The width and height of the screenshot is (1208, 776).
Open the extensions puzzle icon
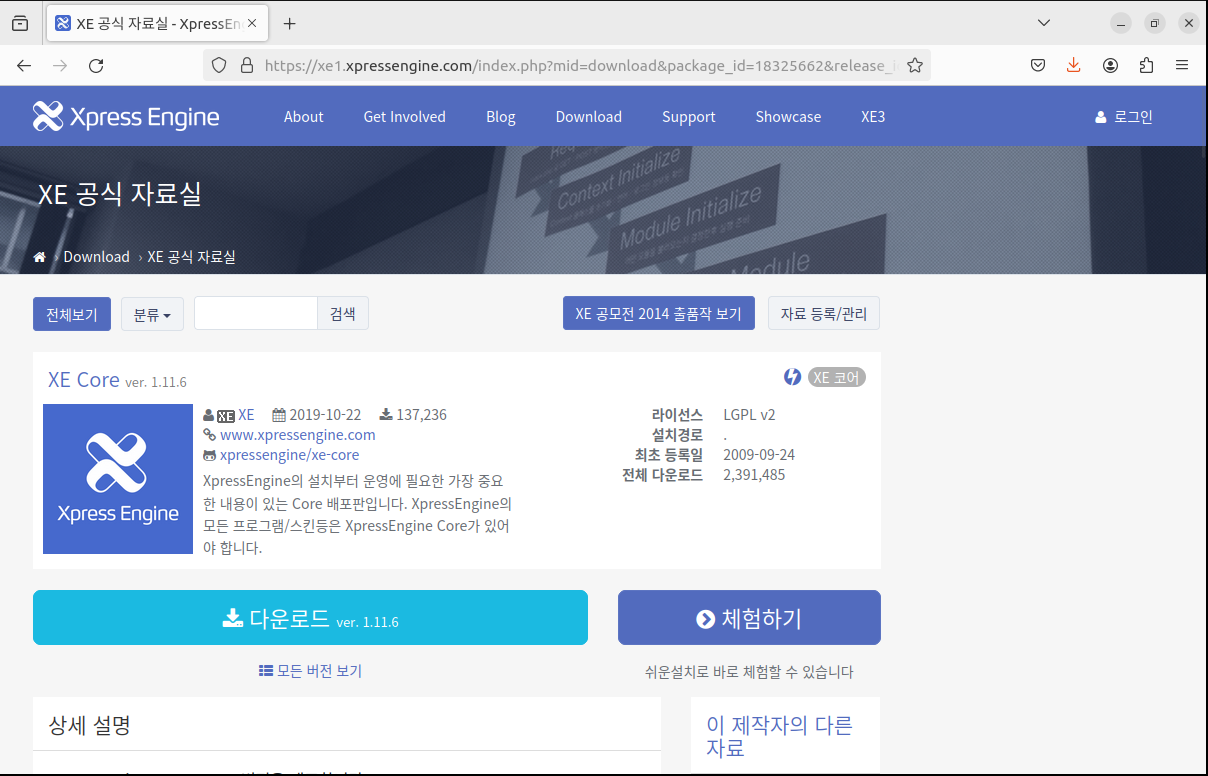point(1146,65)
